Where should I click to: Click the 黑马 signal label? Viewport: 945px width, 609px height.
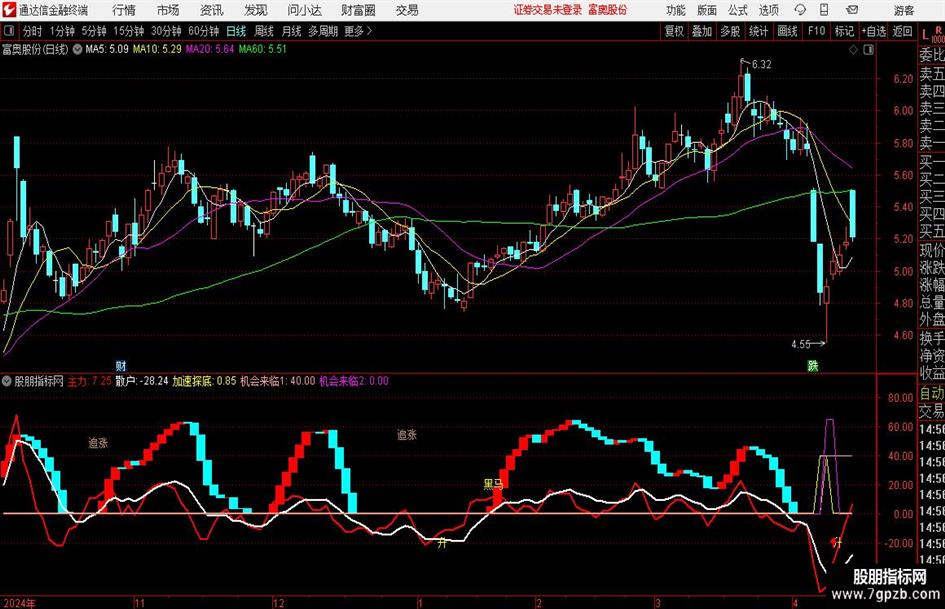(493, 484)
